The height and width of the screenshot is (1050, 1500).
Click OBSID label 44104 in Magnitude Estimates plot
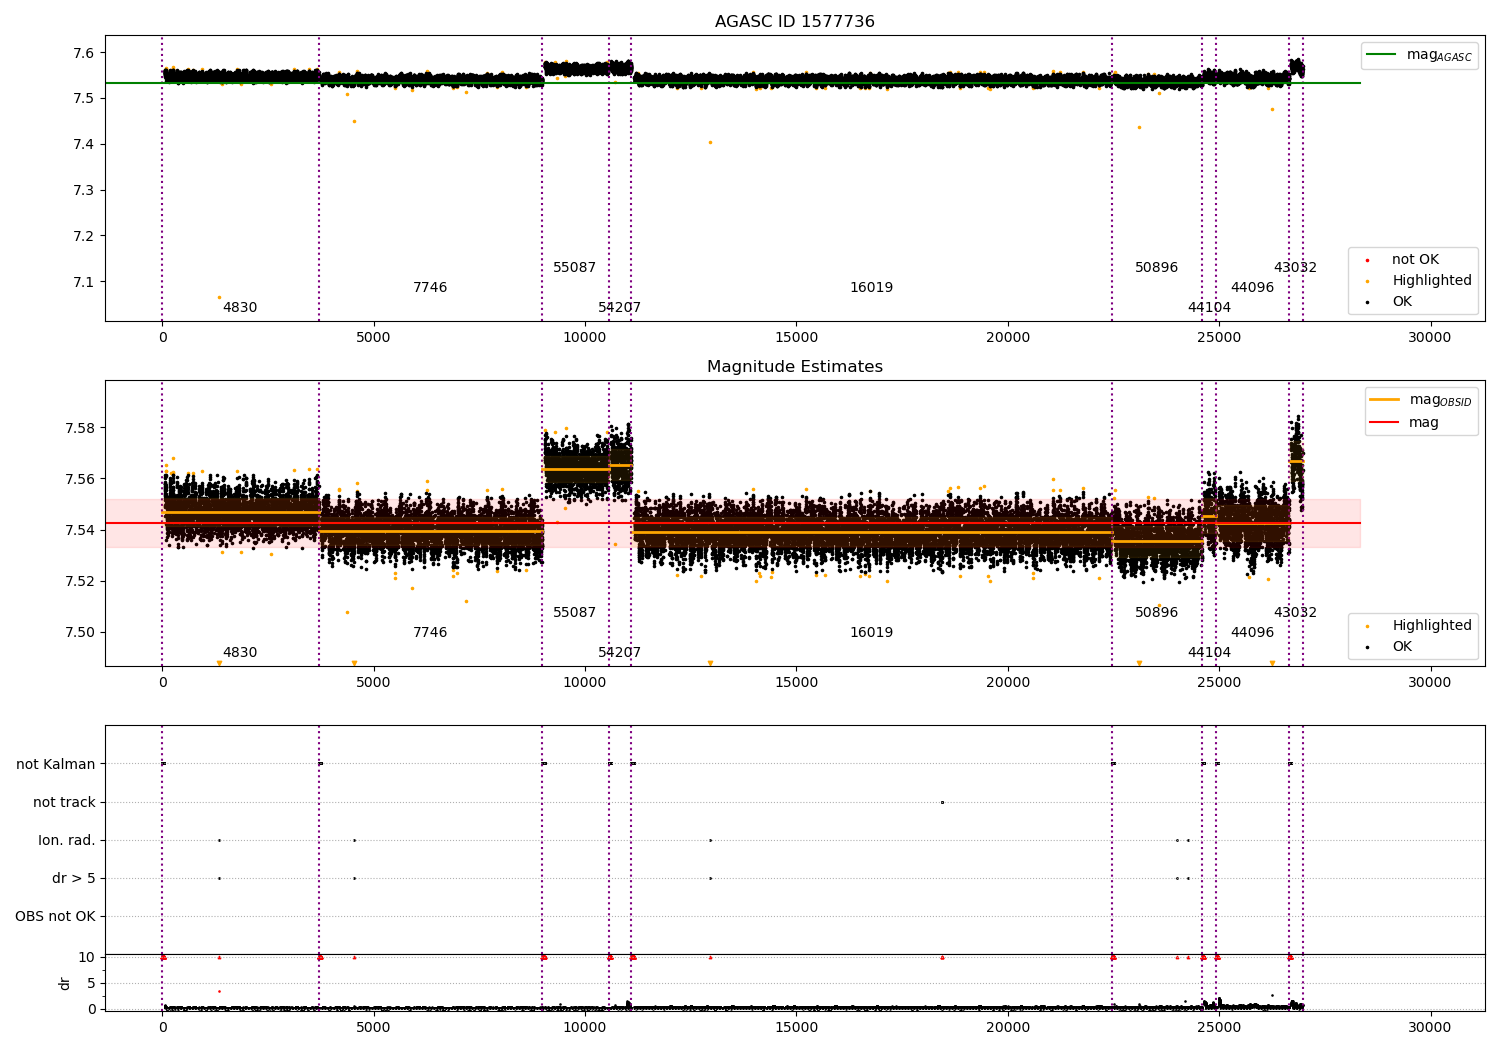[1210, 653]
